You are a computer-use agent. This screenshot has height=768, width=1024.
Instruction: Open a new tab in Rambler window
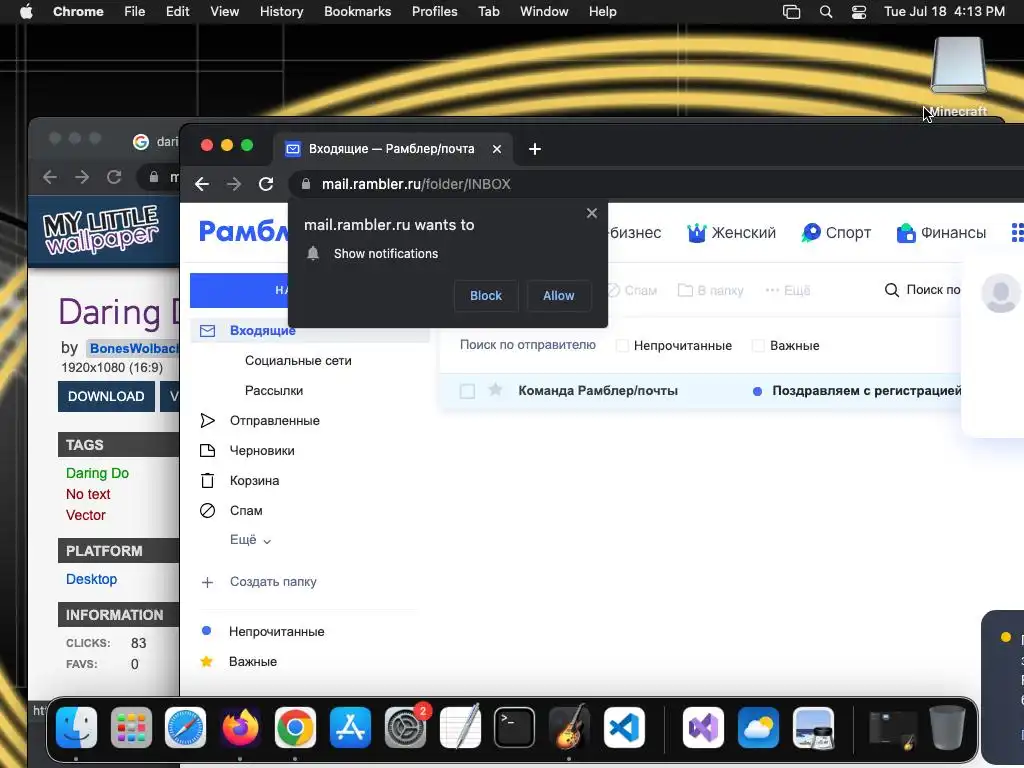(x=535, y=149)
